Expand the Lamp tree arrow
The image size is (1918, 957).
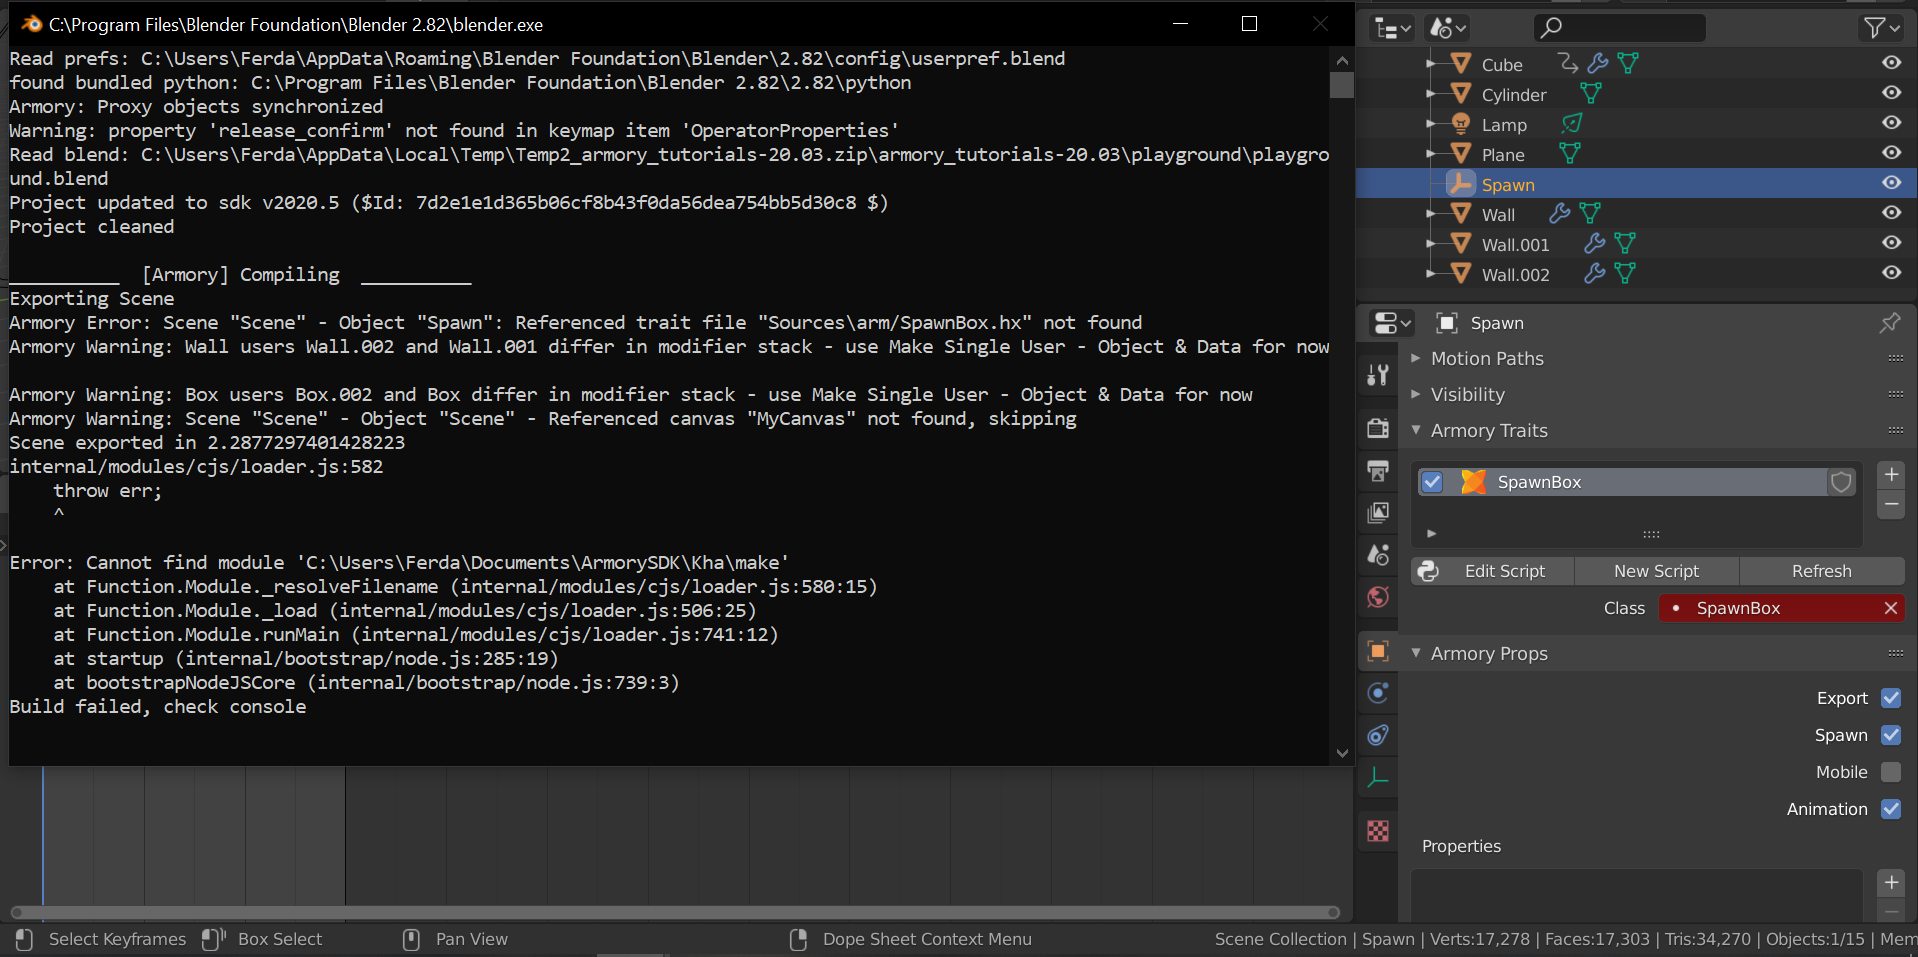pos(1431,124)
